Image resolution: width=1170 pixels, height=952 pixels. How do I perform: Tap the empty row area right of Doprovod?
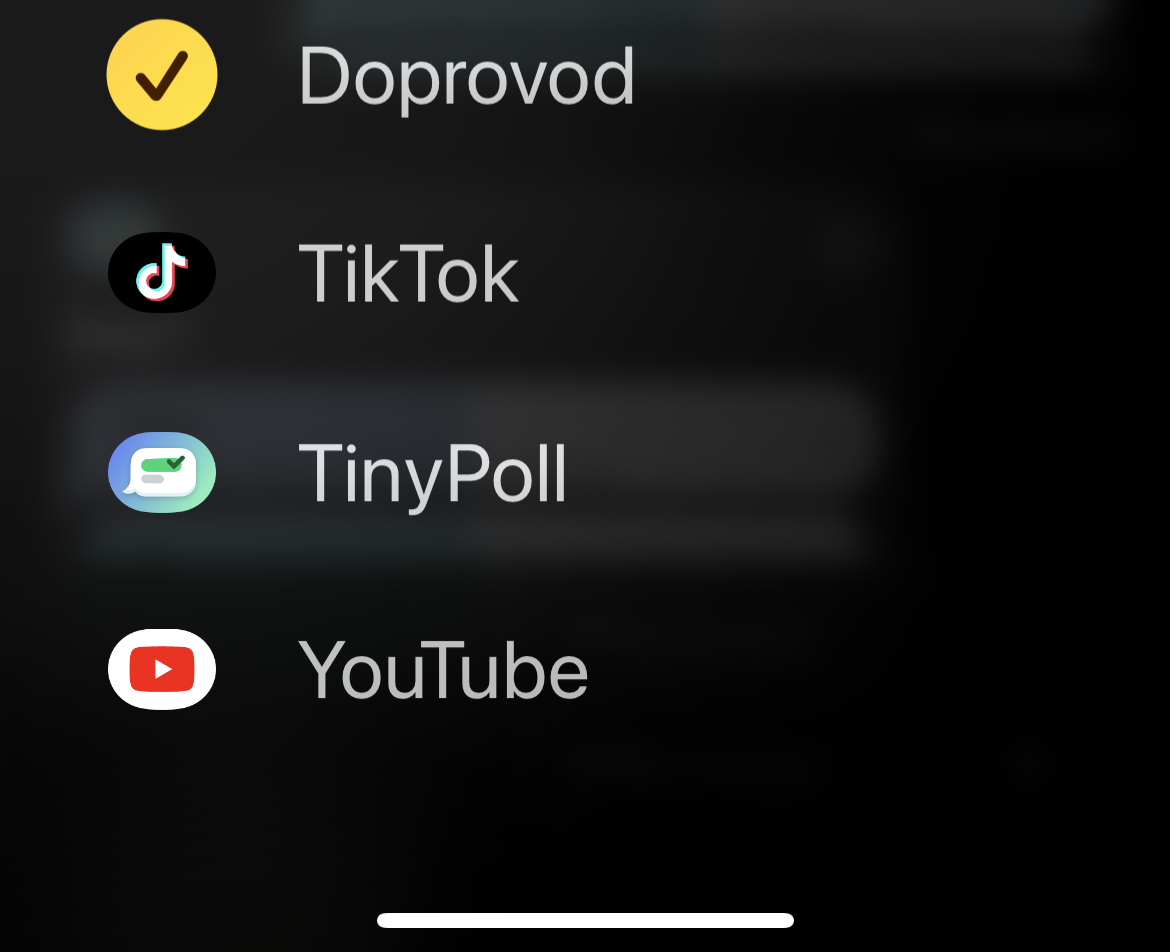click(x=873, y=75)
